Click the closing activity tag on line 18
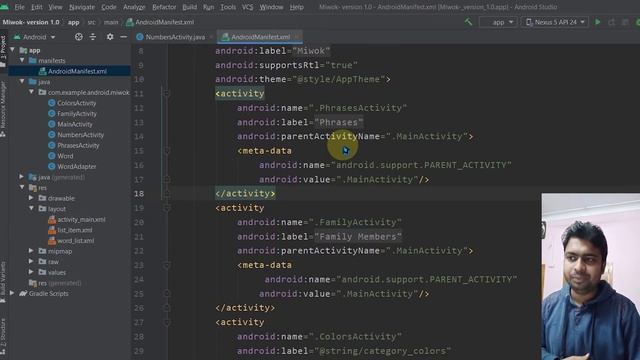The image size is (640, 360). pyautogui.click(x=245, y=193)
